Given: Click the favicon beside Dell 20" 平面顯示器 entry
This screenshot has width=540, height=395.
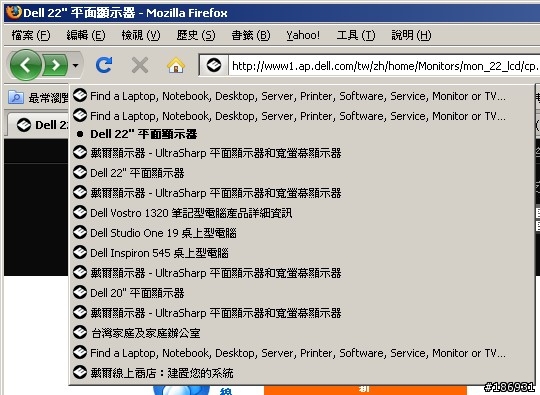Looking at the screenshot, I should click(80, 292).
